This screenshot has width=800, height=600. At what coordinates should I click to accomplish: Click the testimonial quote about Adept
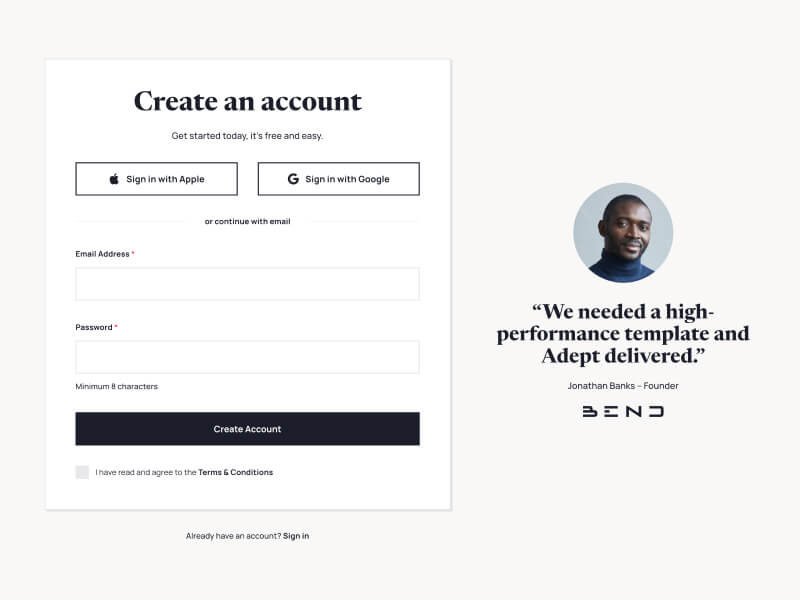623,334
